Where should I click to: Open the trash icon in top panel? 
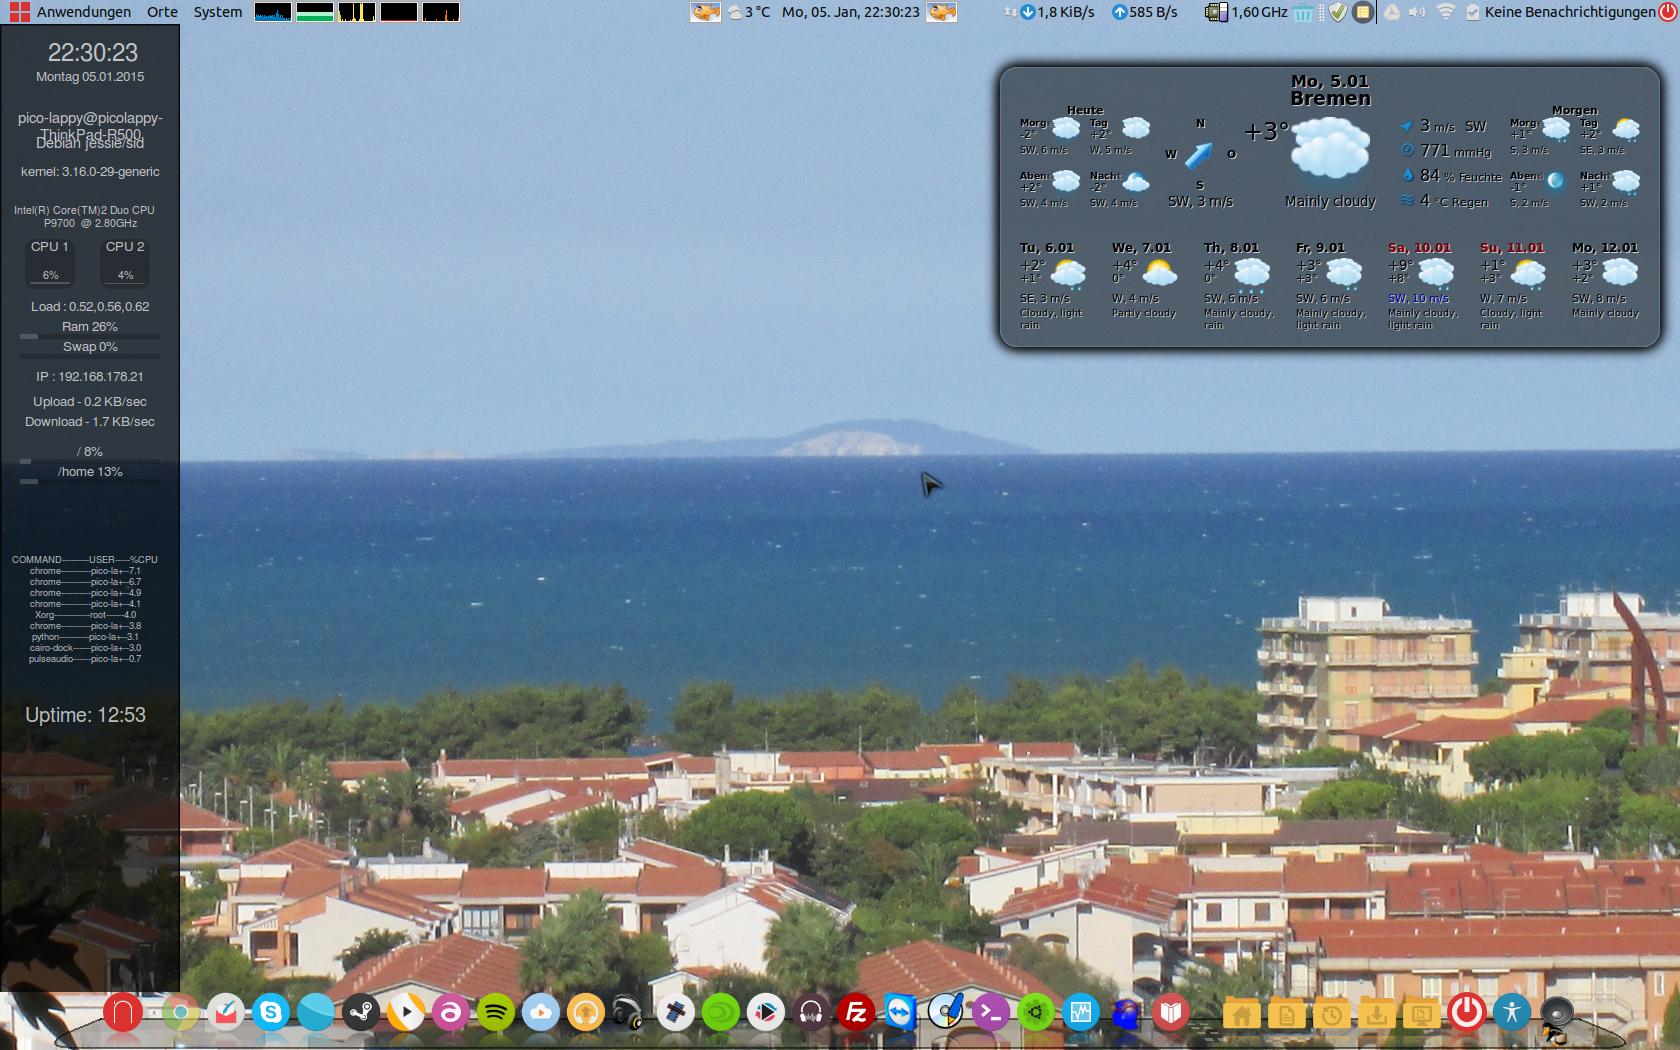[1303, 12]
